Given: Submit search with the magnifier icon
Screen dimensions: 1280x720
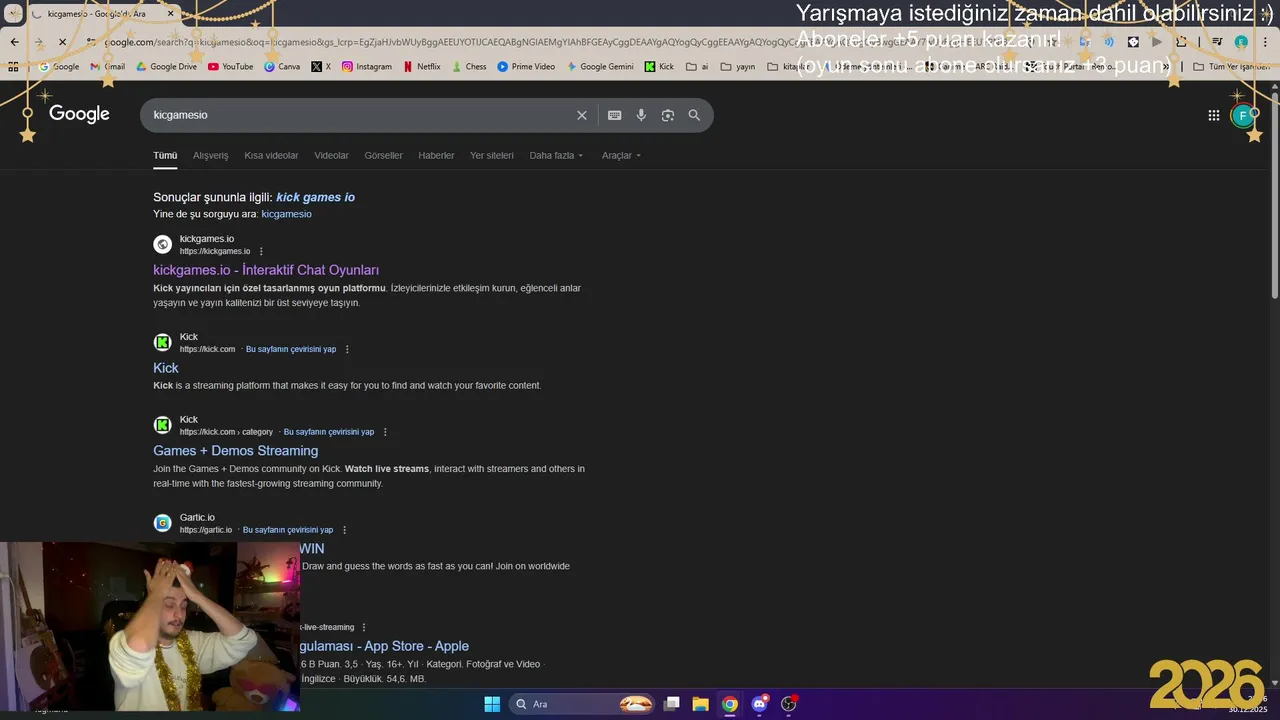Looking at the screenshot, I should [694, 115].
